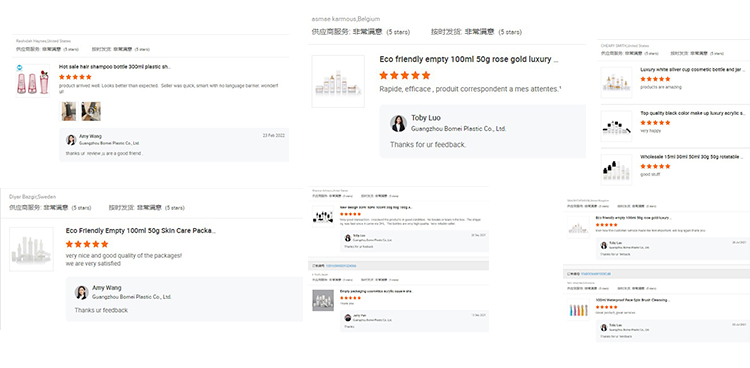Click Toby Luo avatar in Belgium review reply
Image resolution: width=750 pixels, height=368 pixels.
coord(398,123)
